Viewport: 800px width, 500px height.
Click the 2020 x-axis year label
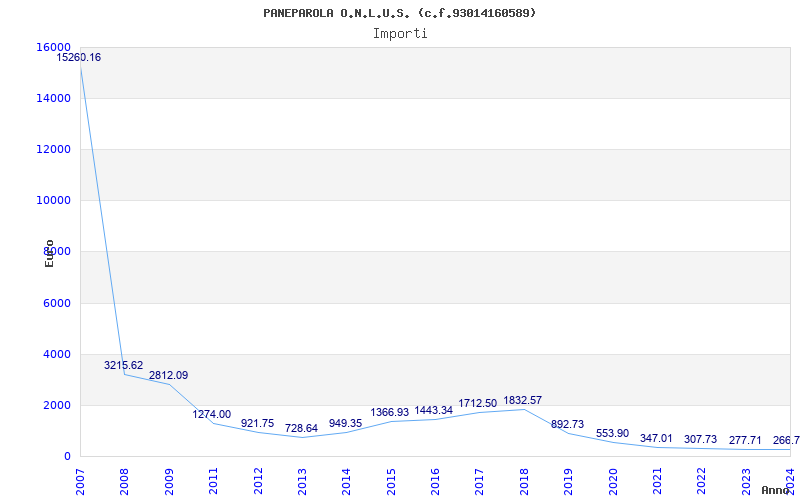tap(612, 481)
